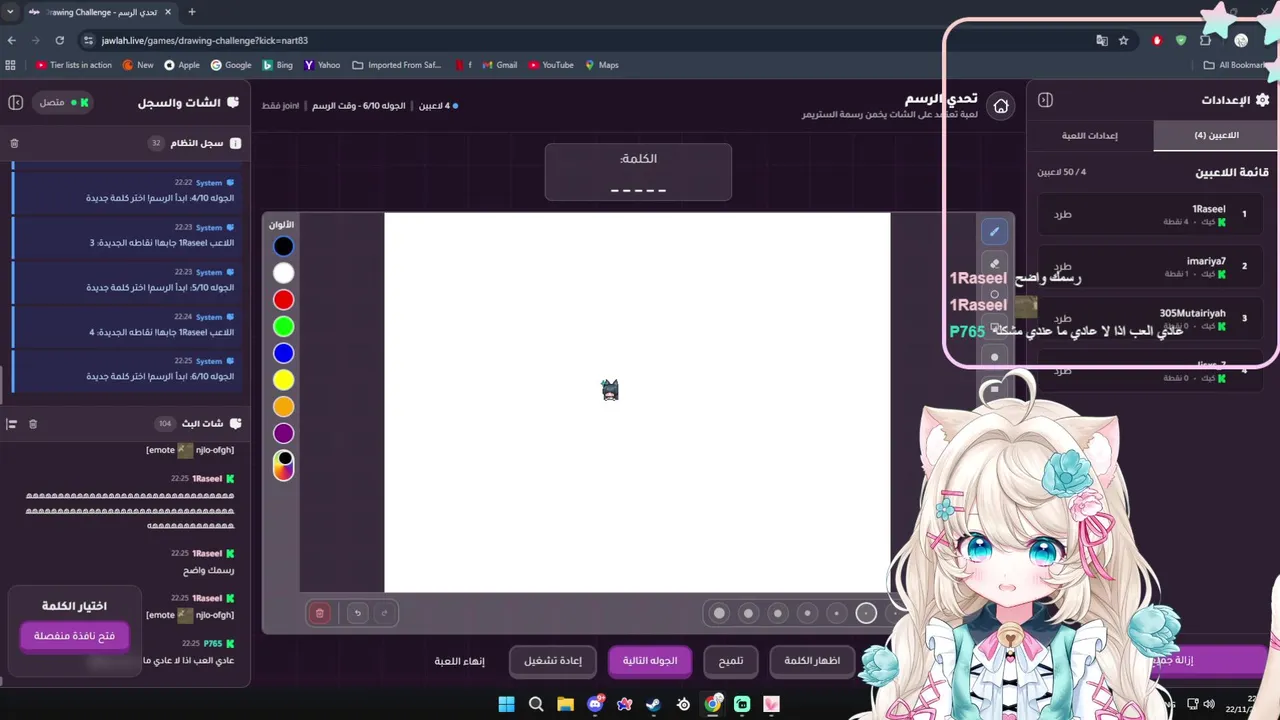Reload the browser page

(60, 40)
